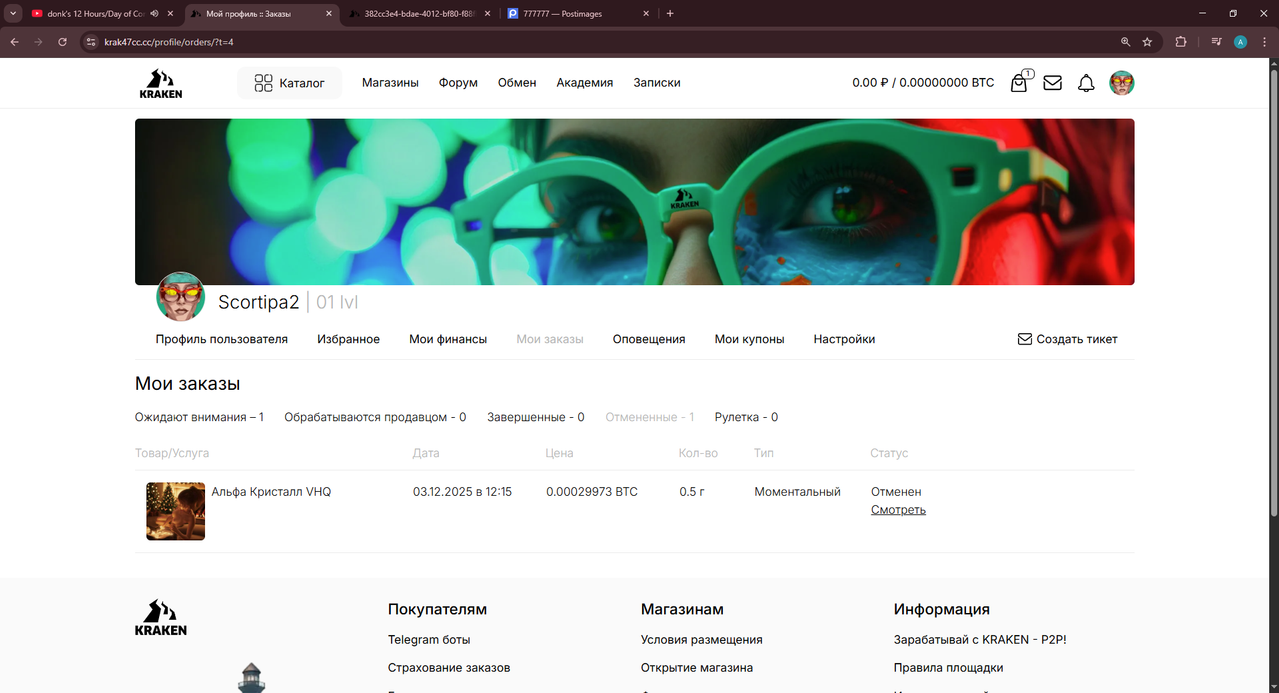1279x693 pixels.
Task: Open the browser zoom magnifier icon
Action: click(x=1125, y=42)
